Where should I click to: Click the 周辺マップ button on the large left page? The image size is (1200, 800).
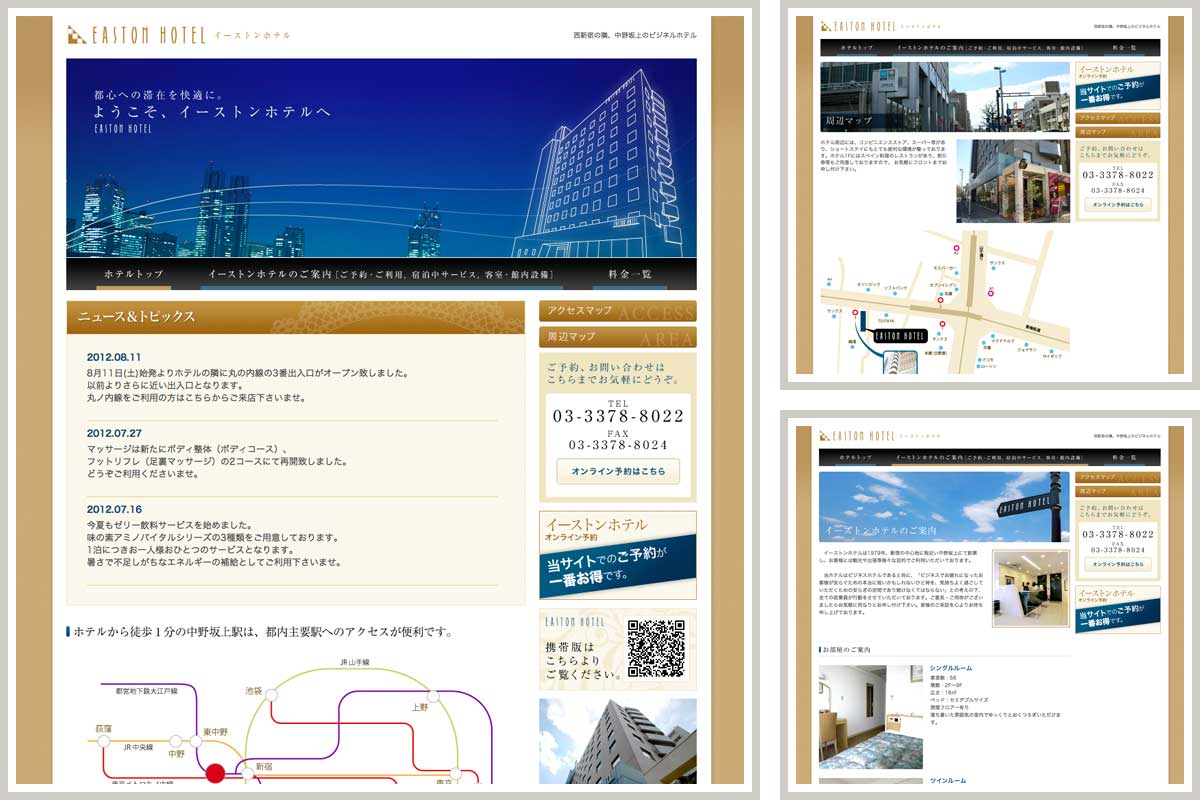click(617, 337)
